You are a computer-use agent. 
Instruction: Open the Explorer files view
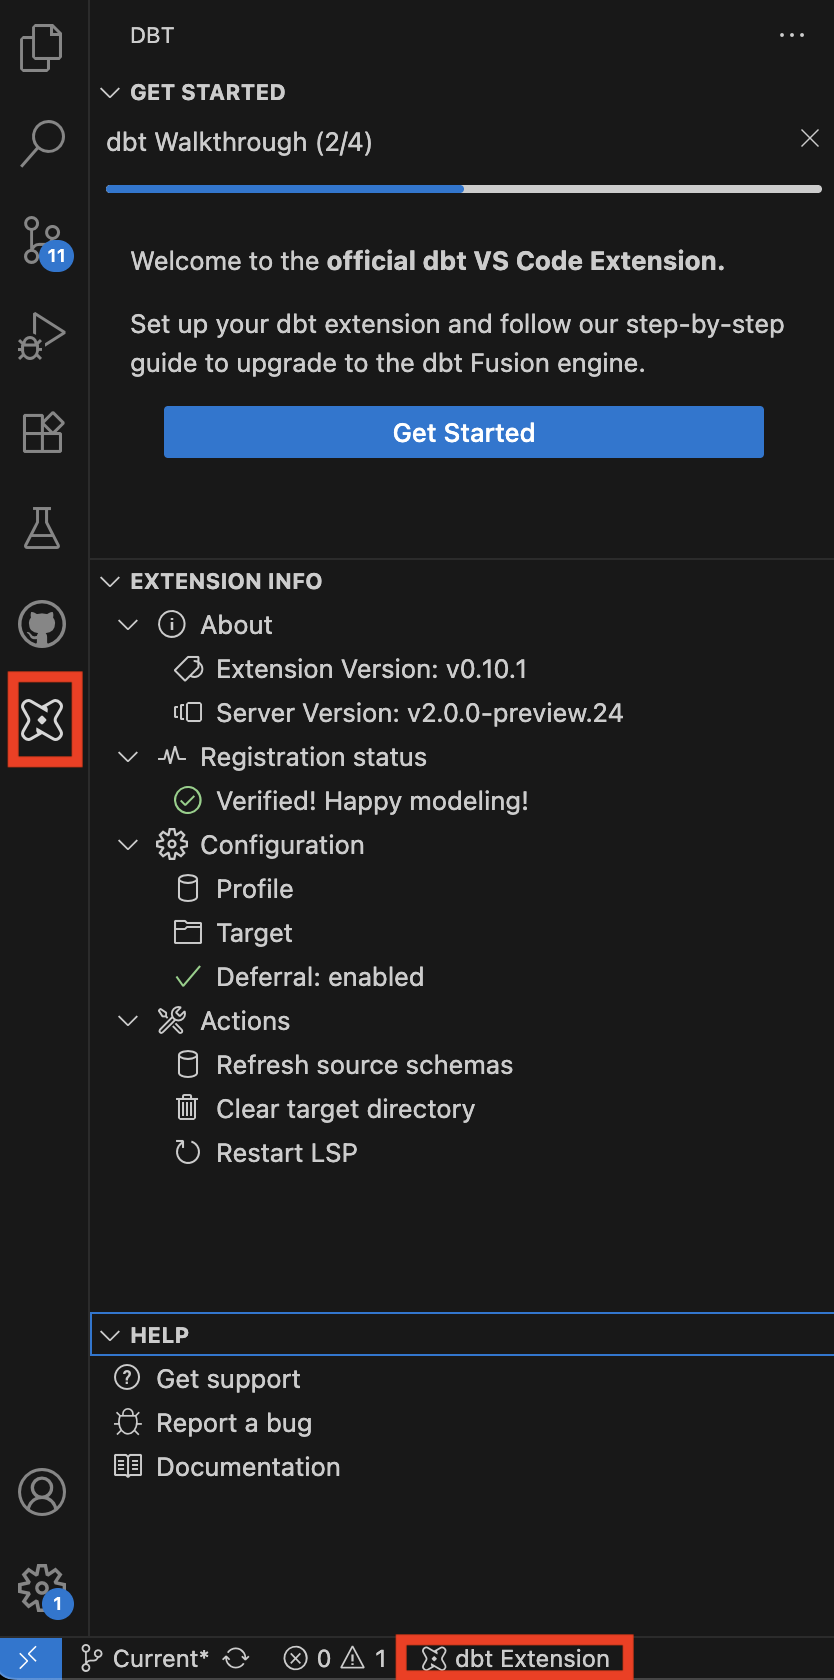[x=42, y=48]
